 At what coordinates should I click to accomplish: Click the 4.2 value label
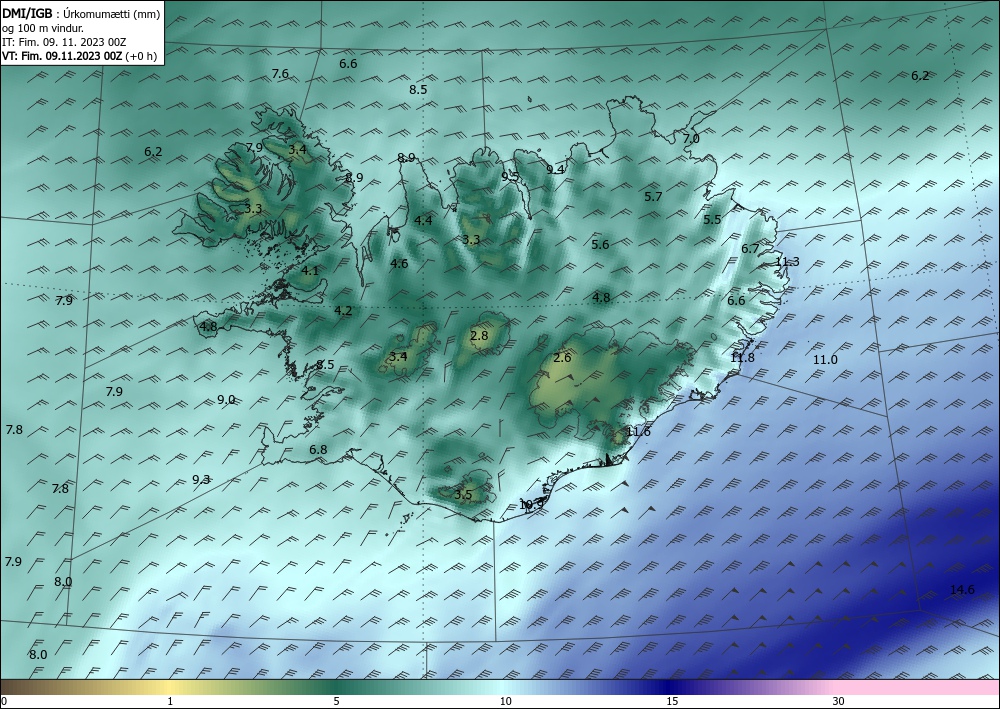point(343,311)
